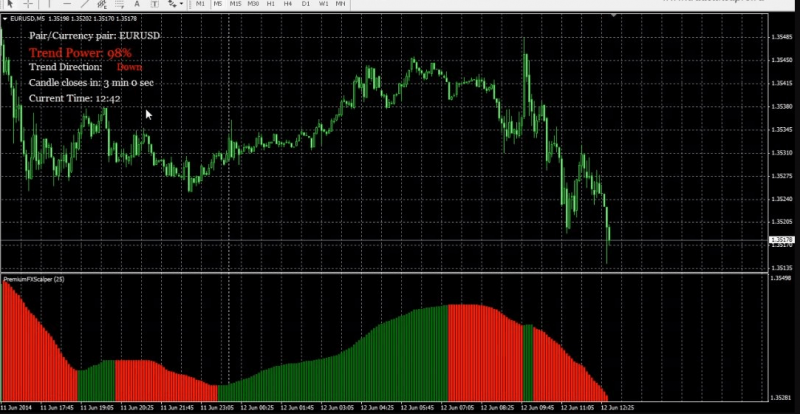Change timeframe to D1 daily
Screen dimensions: 800x414
305,4
